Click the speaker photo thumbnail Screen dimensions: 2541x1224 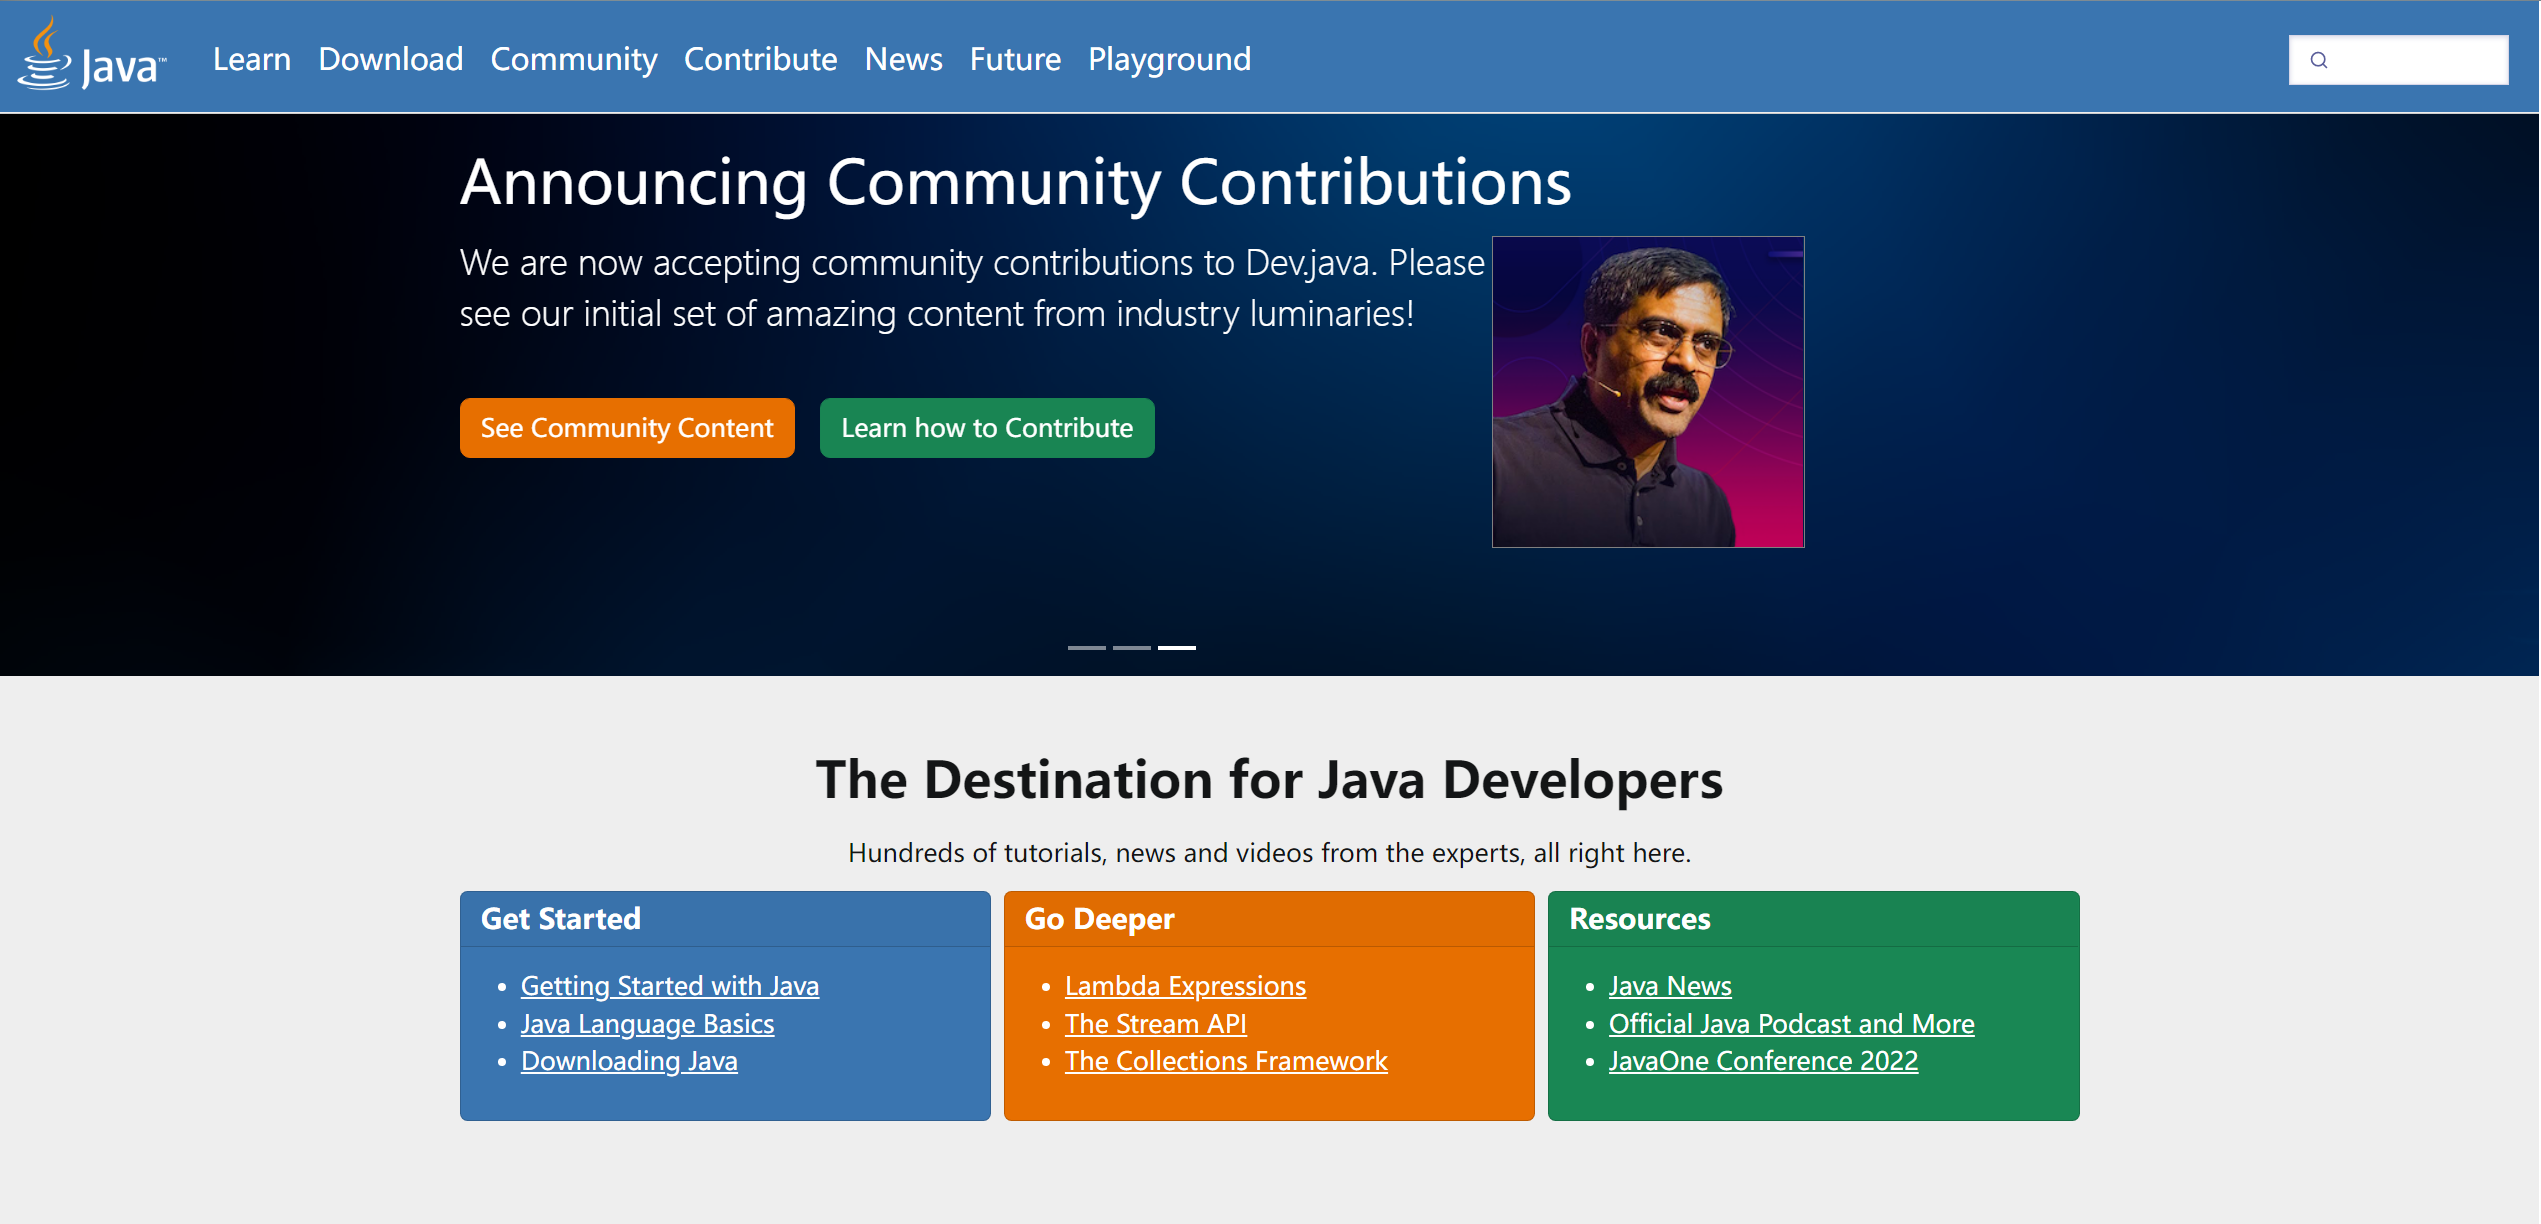[1647, 392]
